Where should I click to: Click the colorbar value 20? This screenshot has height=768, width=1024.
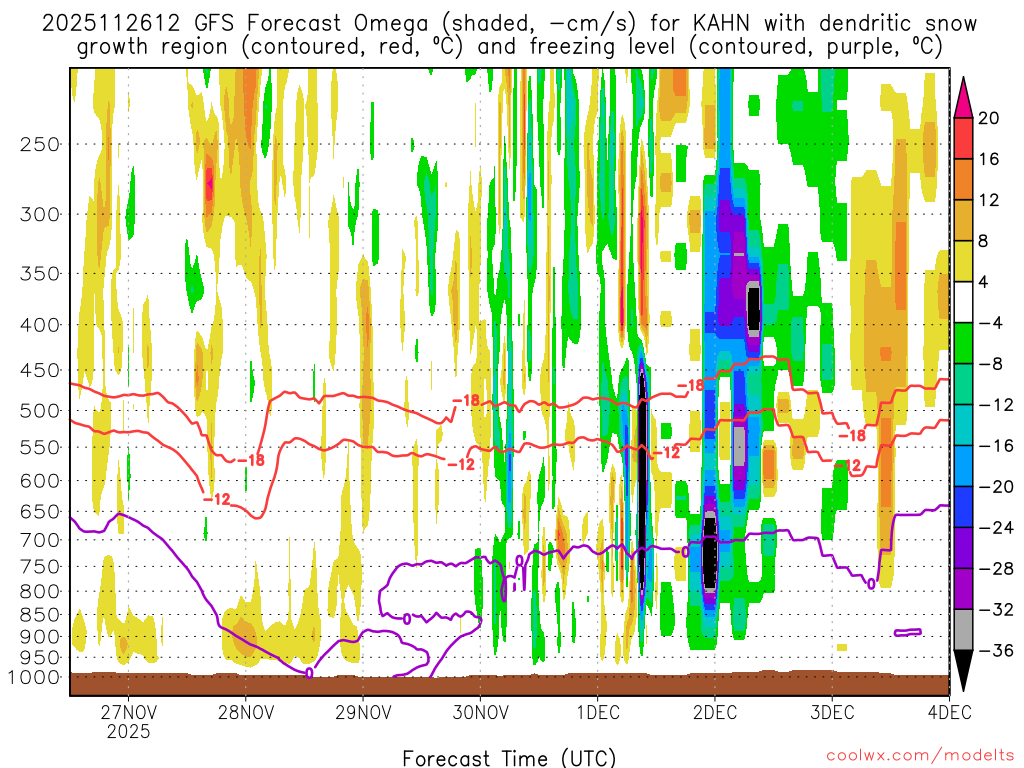click(988, 118)
